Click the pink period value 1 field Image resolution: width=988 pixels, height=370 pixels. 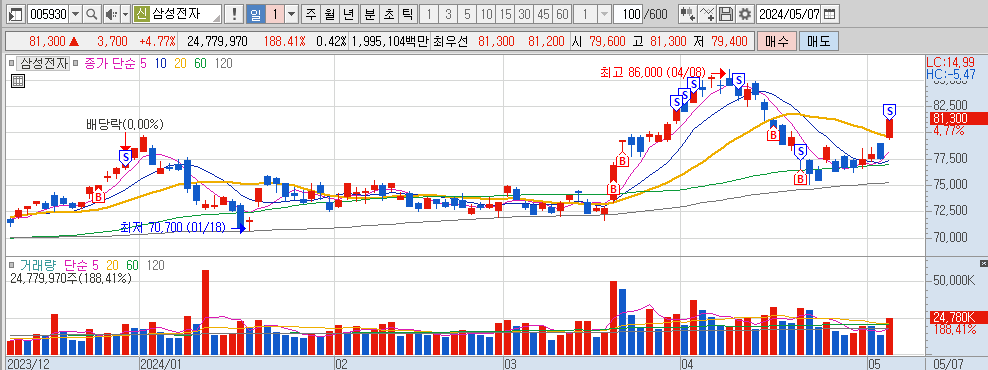pyautogui.click(x=274, y=14)
